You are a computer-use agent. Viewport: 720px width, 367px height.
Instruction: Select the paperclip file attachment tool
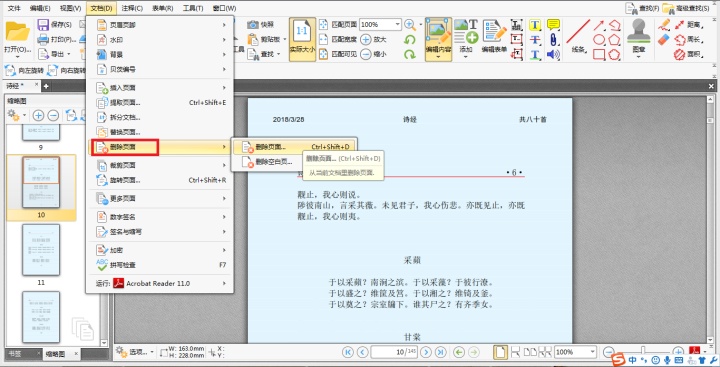click(553, 40)
